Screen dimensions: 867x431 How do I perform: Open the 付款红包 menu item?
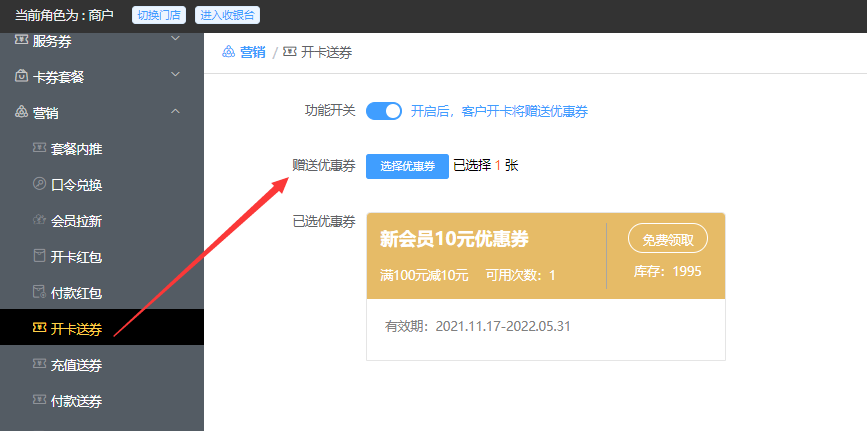pyautogui.click(x=102, y=293)
